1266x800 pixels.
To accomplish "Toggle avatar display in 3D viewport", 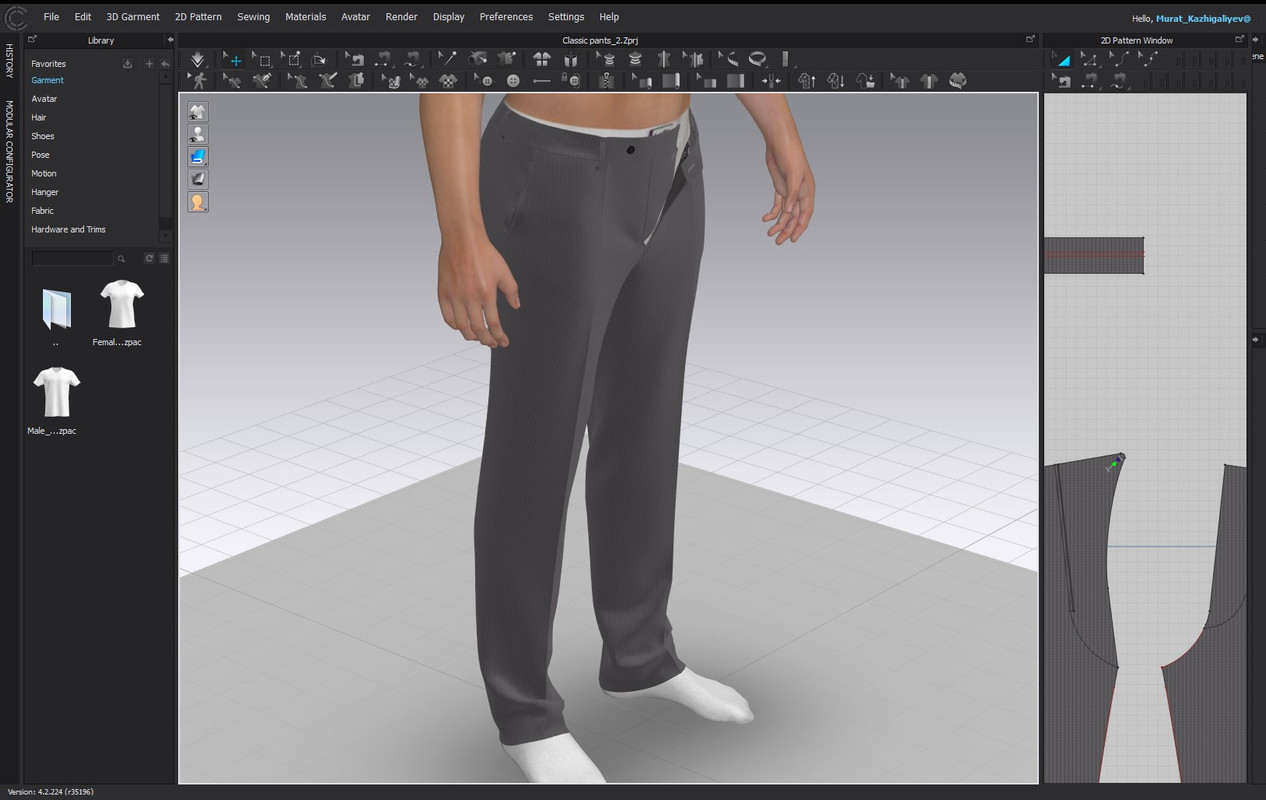I will click(x=198, y=134).
